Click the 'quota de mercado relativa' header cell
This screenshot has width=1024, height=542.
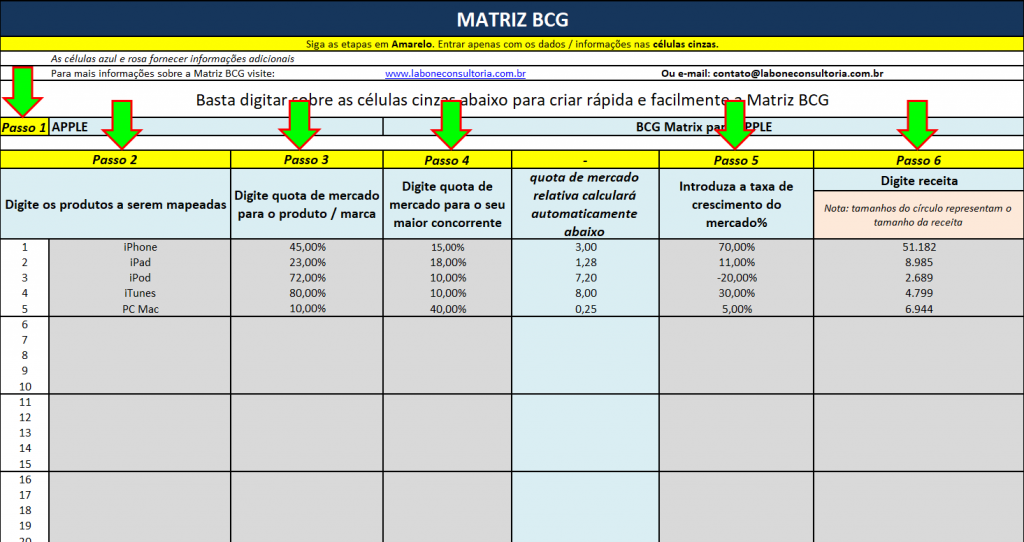(x=586, y=204)
